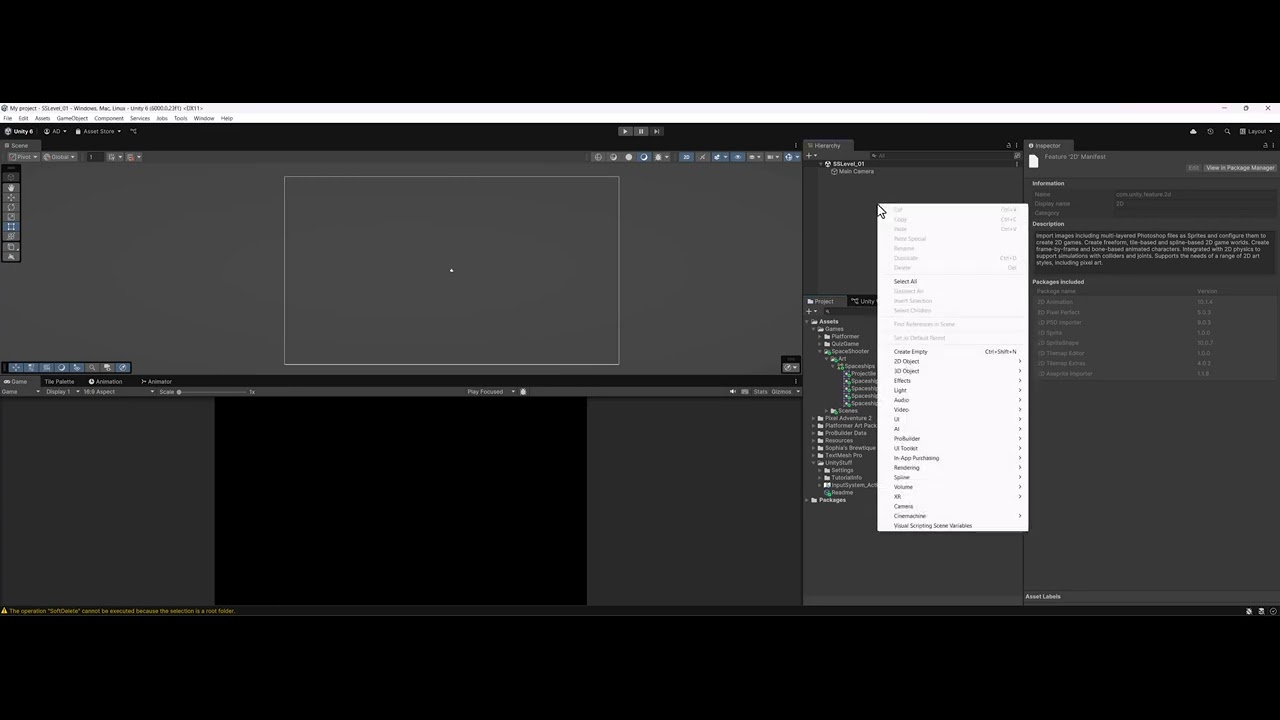Image resolution: width=1280 pixels, height=720 pixels.
Task: Choose Visual Scripting Scene Variables entry
Action: (x=953, y=526)
